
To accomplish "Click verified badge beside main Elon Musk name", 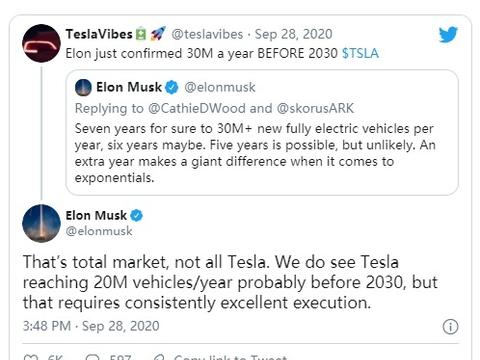I will click(136, 215).
